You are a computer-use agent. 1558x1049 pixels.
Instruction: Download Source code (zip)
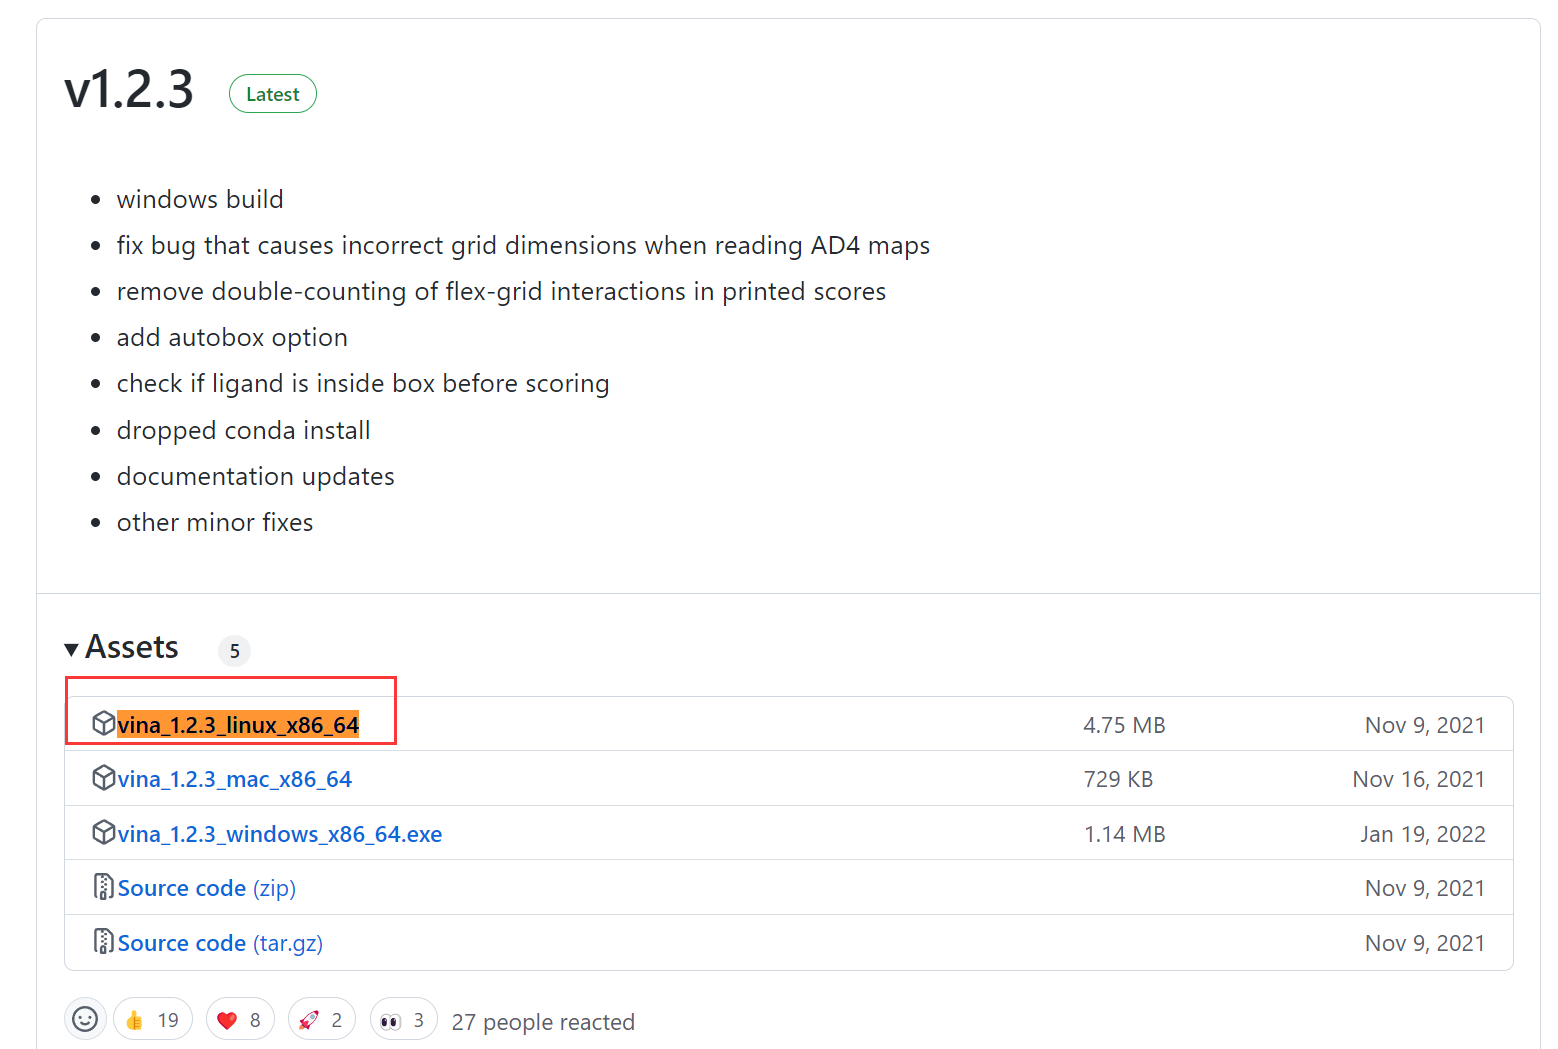click(207, 888)
